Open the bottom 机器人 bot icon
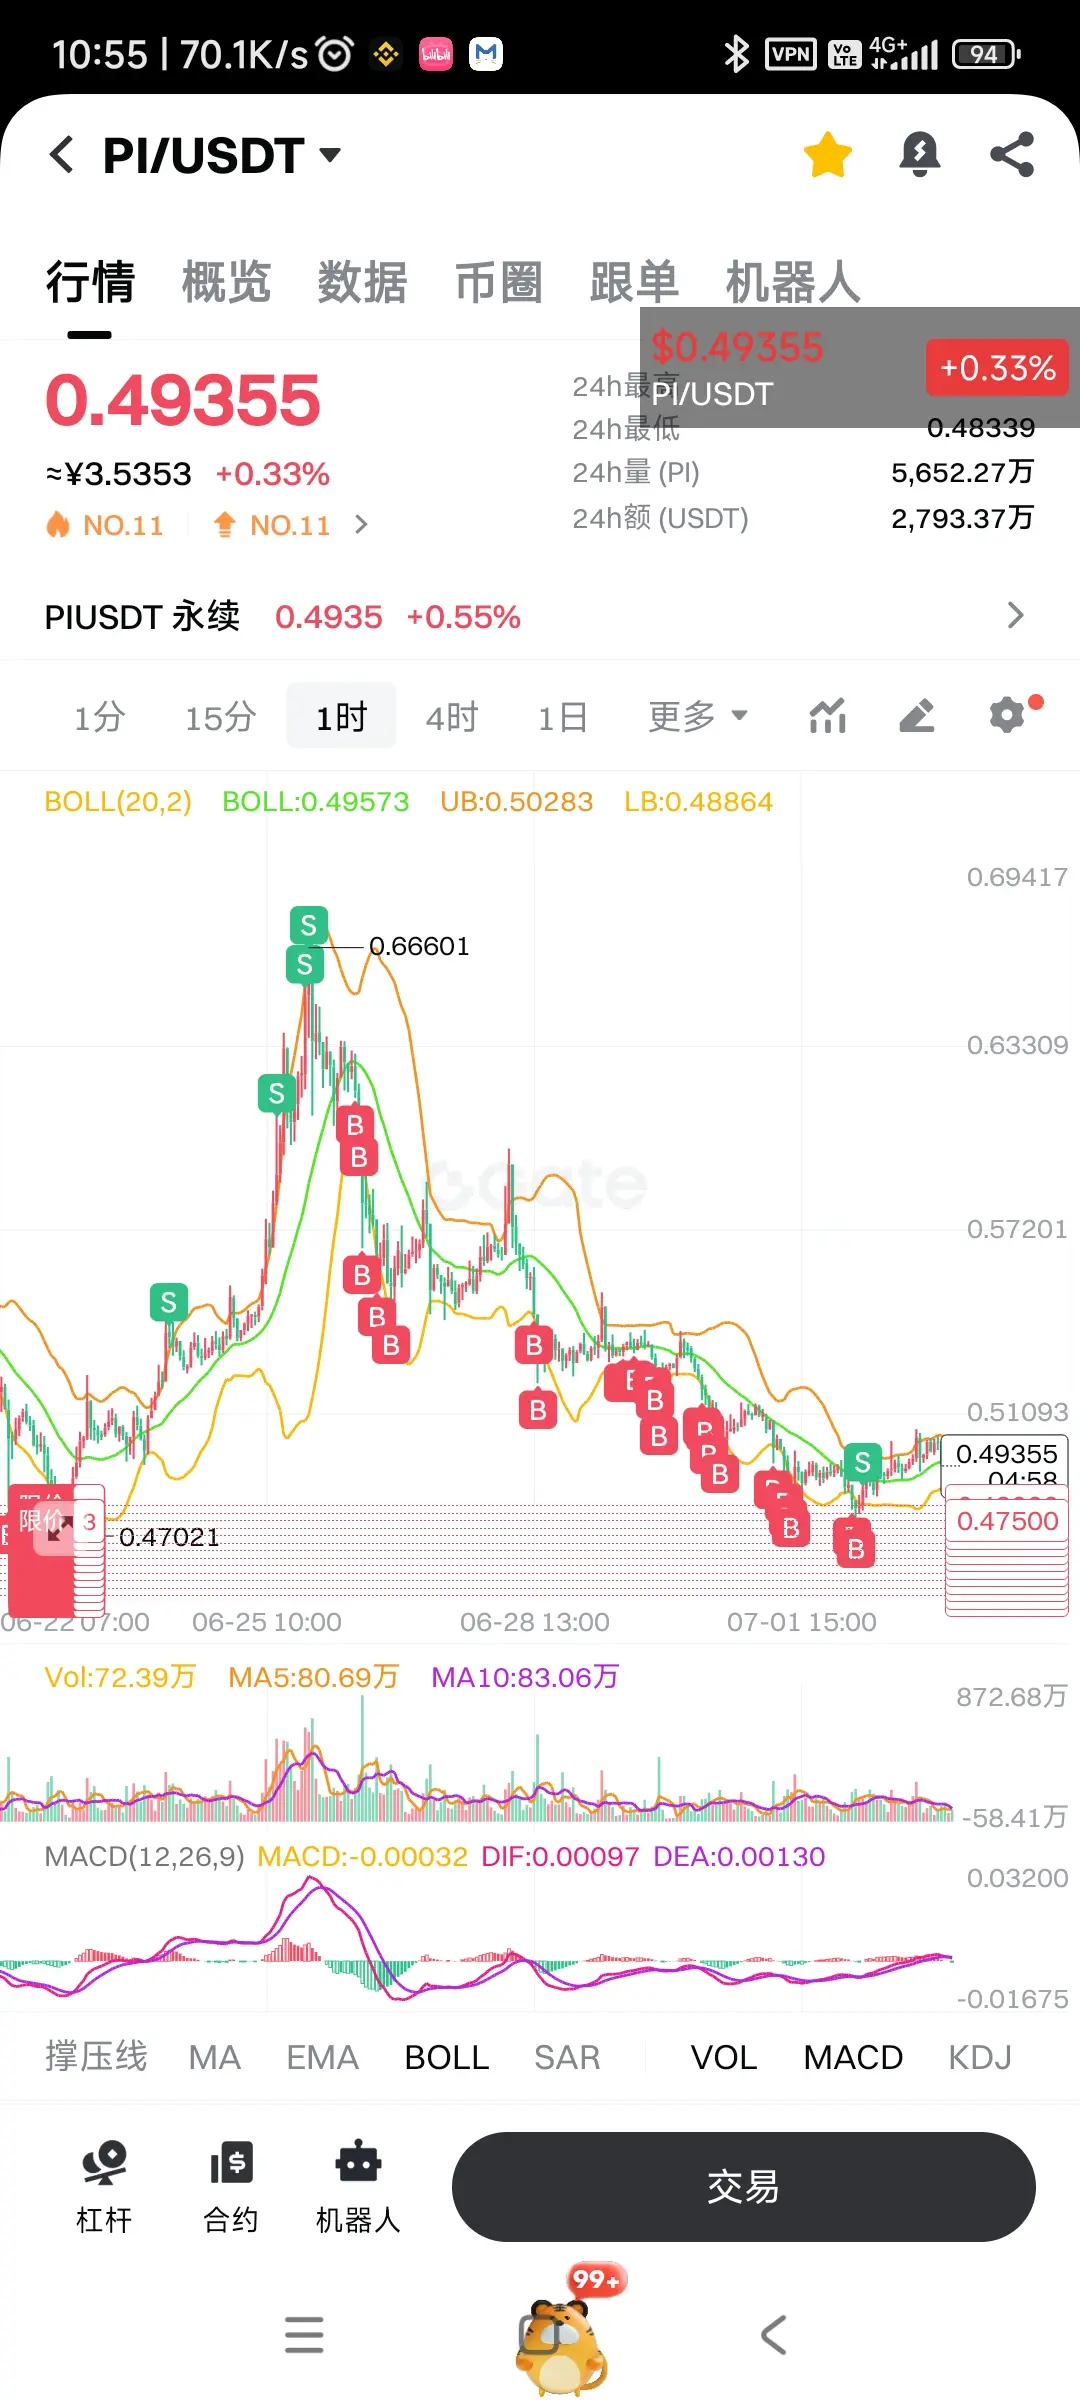 tap(358, 2188)
